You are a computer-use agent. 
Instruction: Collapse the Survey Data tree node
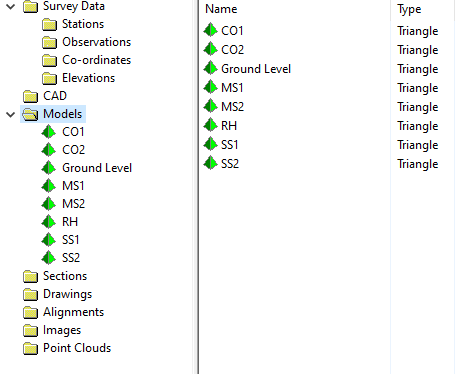pyautogui.click(x=11, y=6)
